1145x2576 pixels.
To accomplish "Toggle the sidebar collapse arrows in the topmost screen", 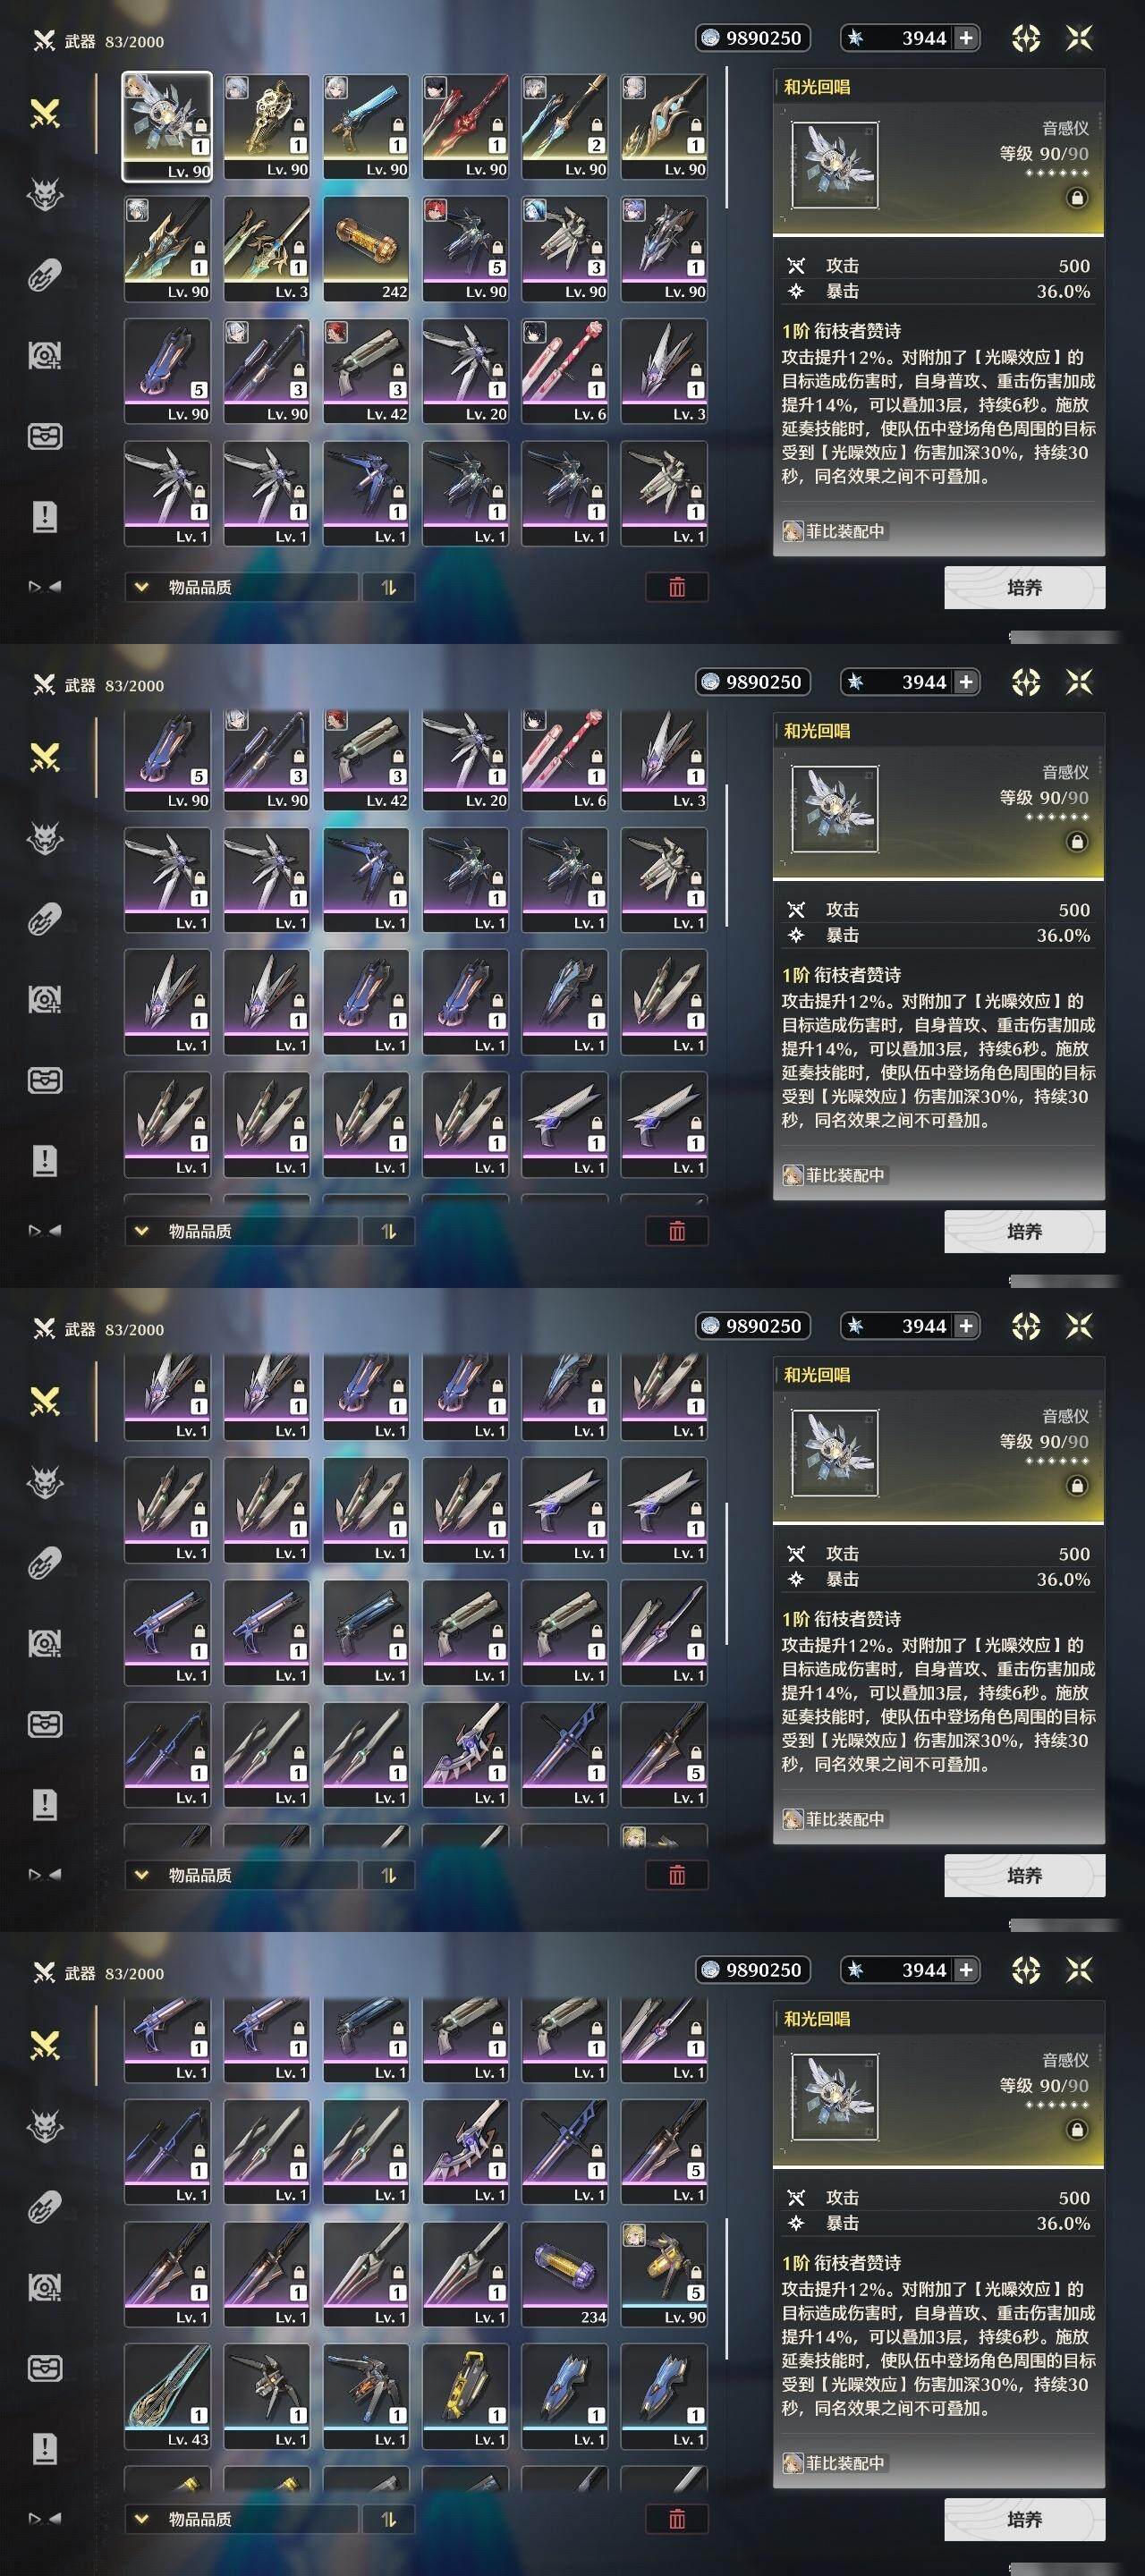I will pyautogui.click(x=45, y=587).
